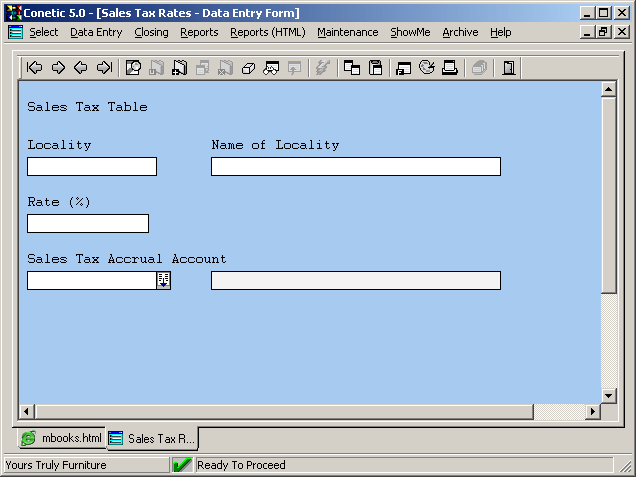Click the horizontal scrollbar right arrow

[592, 412]
